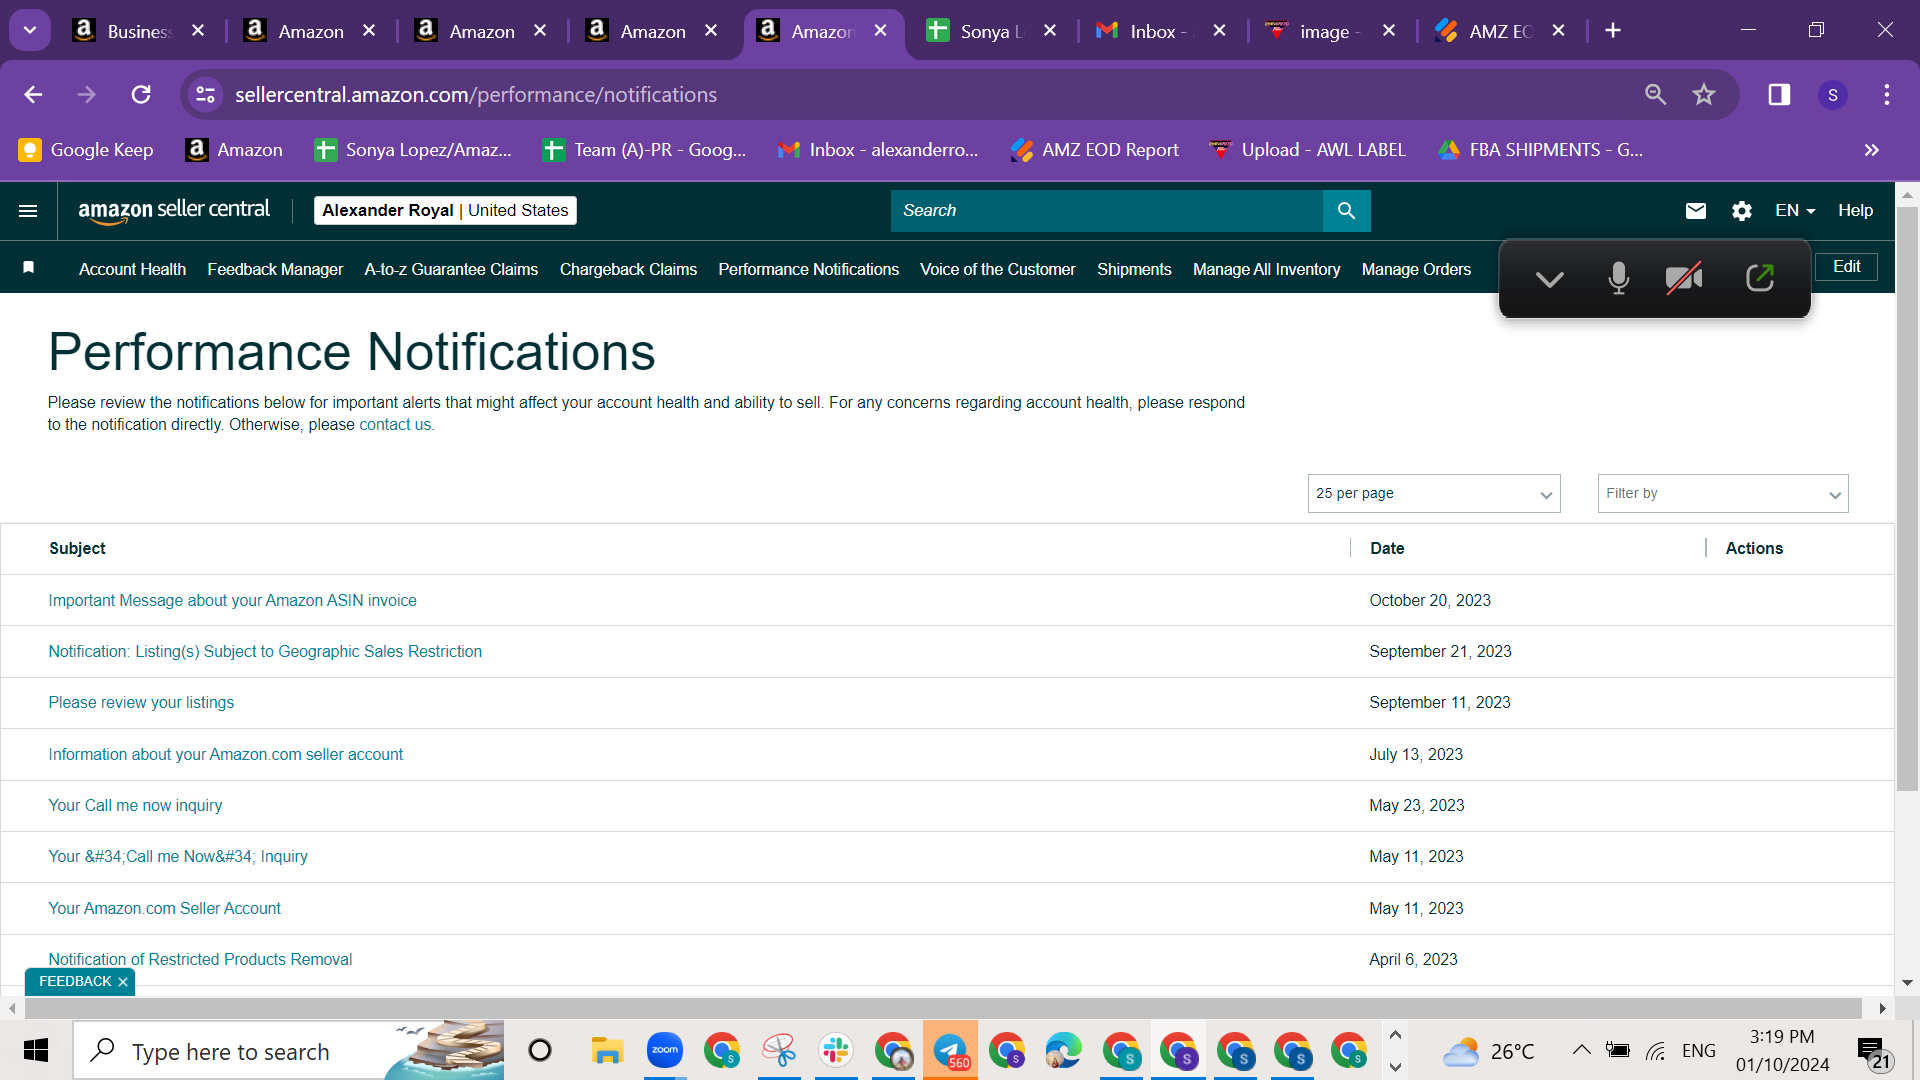Viewport: 1920px width, 1080px height.
Task: Open Slack from the taskbar
Action: [836, 1051]
